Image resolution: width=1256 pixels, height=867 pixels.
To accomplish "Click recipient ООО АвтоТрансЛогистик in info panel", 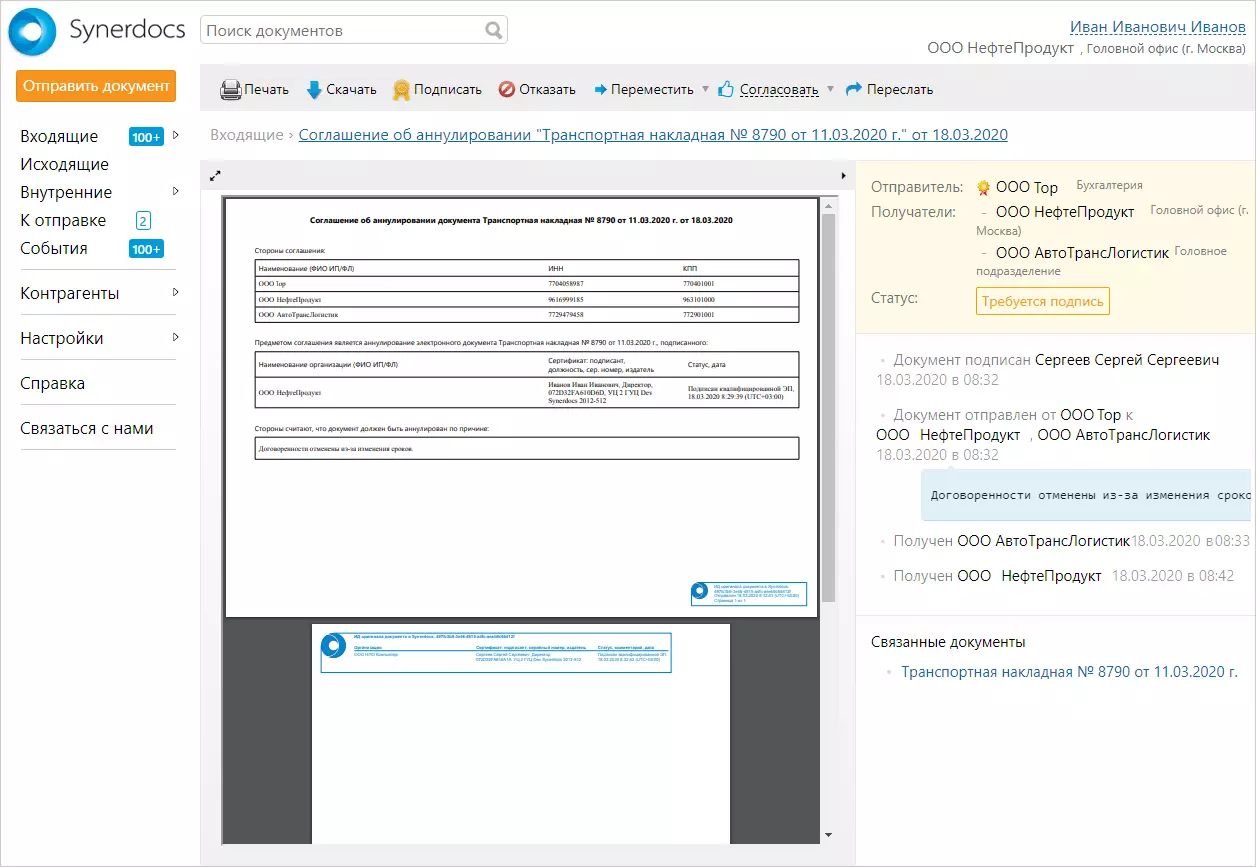I will click(x=1082, y=253).
